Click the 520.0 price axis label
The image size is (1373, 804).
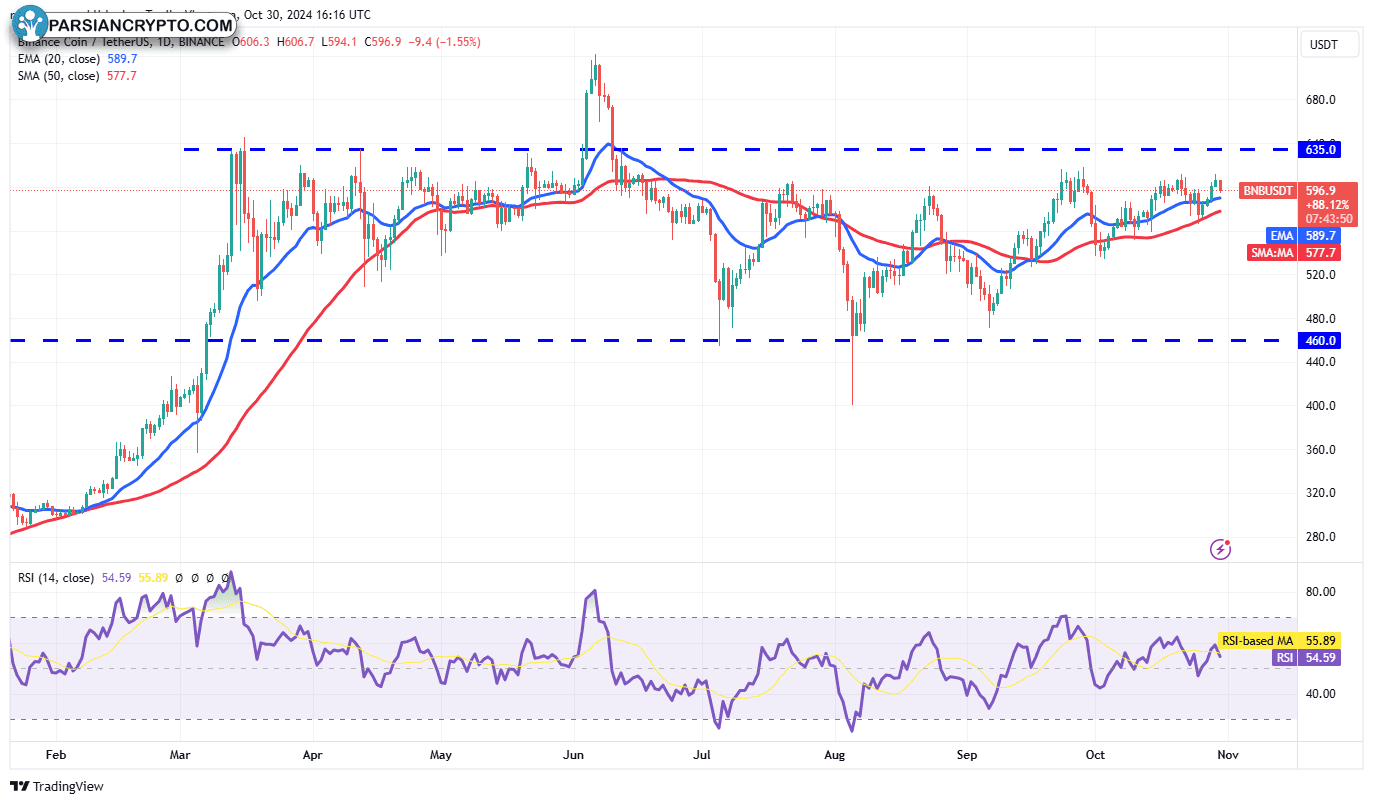pyautogui.click(x=1320, y=275)
